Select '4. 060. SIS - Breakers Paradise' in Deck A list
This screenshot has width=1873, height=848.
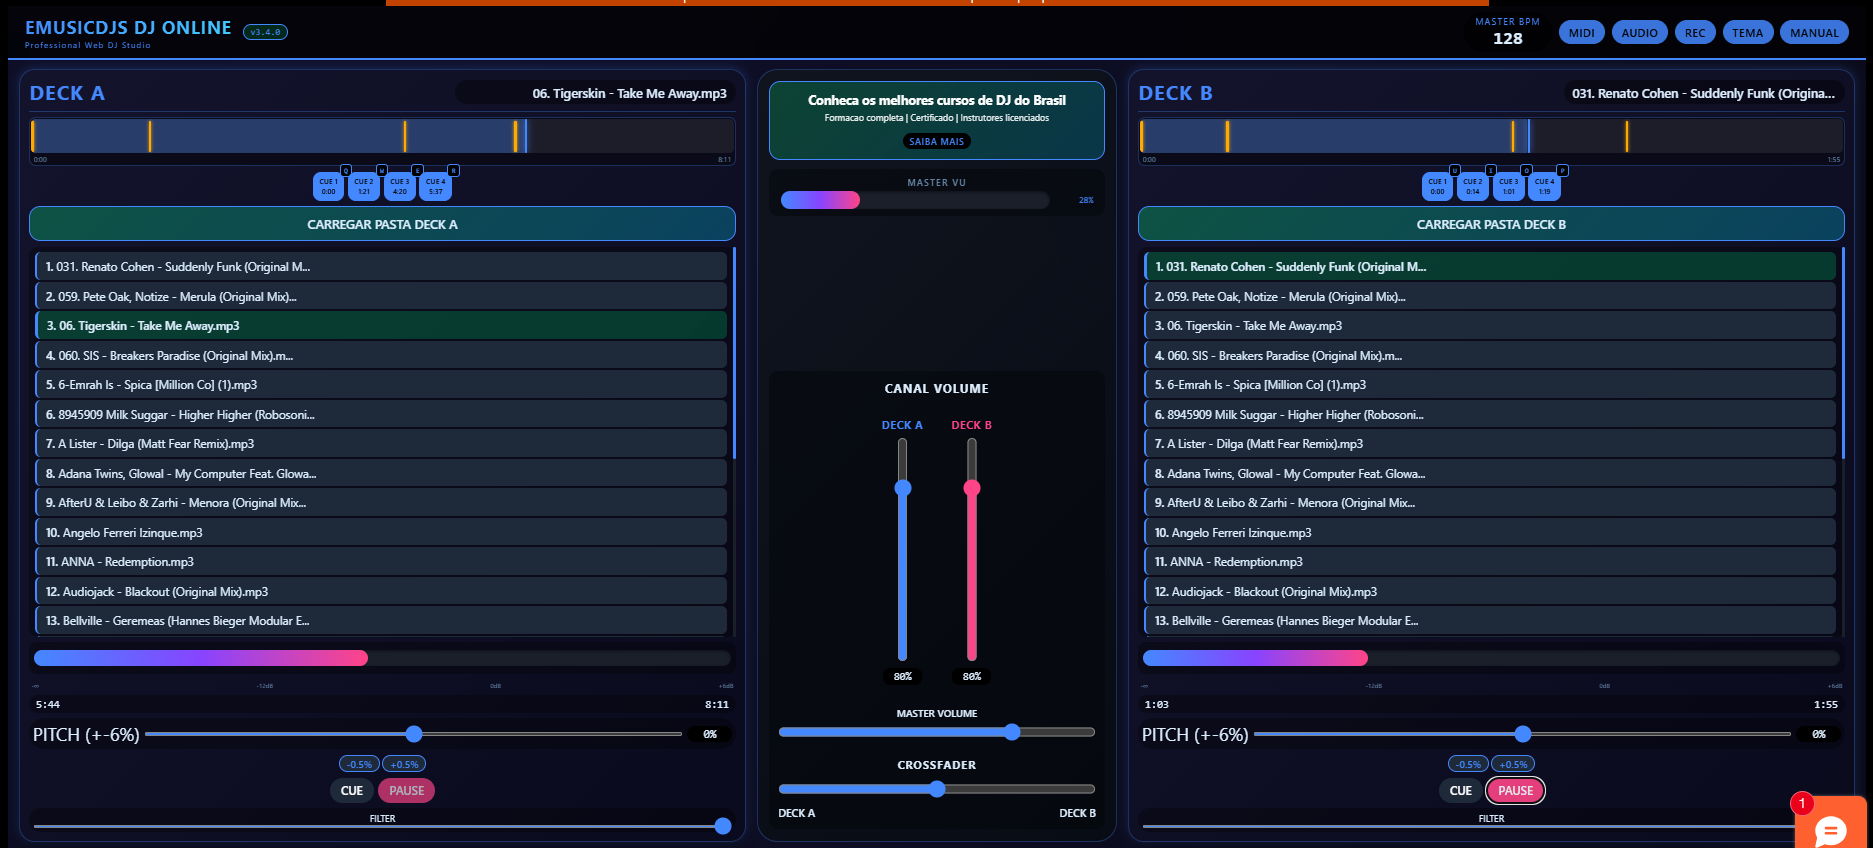click(380, 356)
